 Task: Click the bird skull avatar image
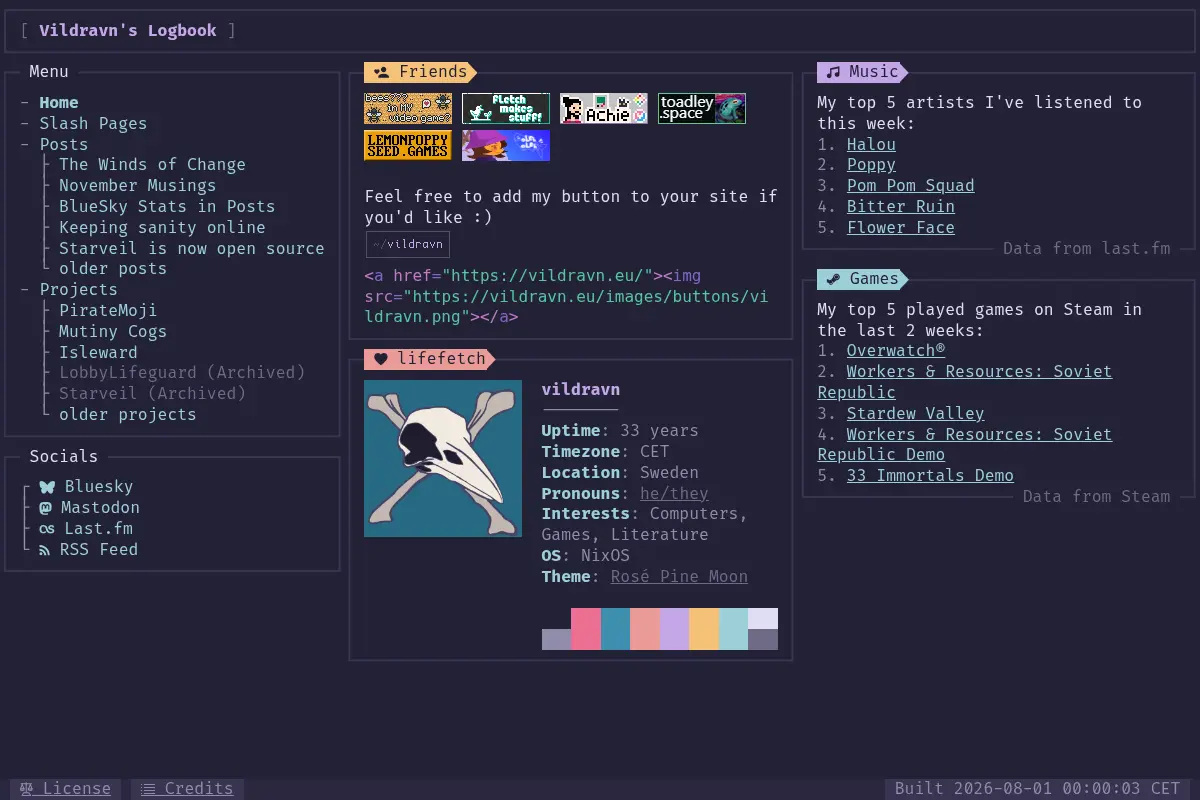tap(443, 458)
